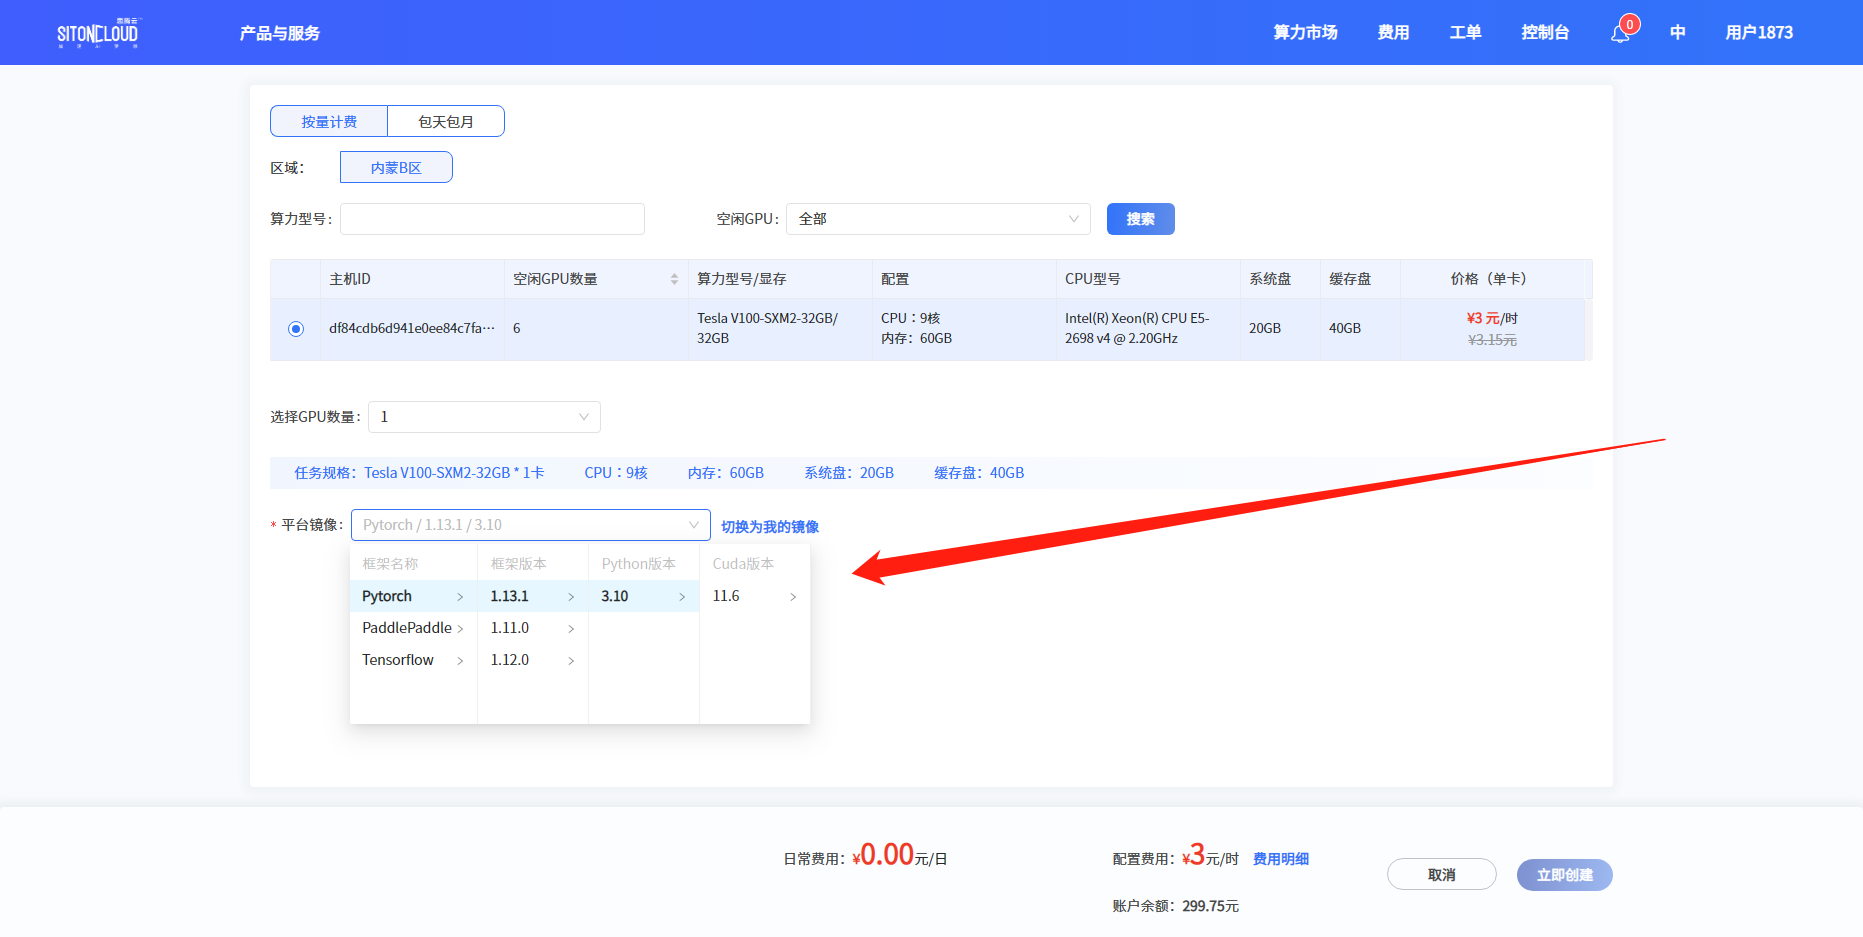The width and height of the screenshot is (1863, 937).
Task: Click the SitonCloud logo
Action: point(97,33)
